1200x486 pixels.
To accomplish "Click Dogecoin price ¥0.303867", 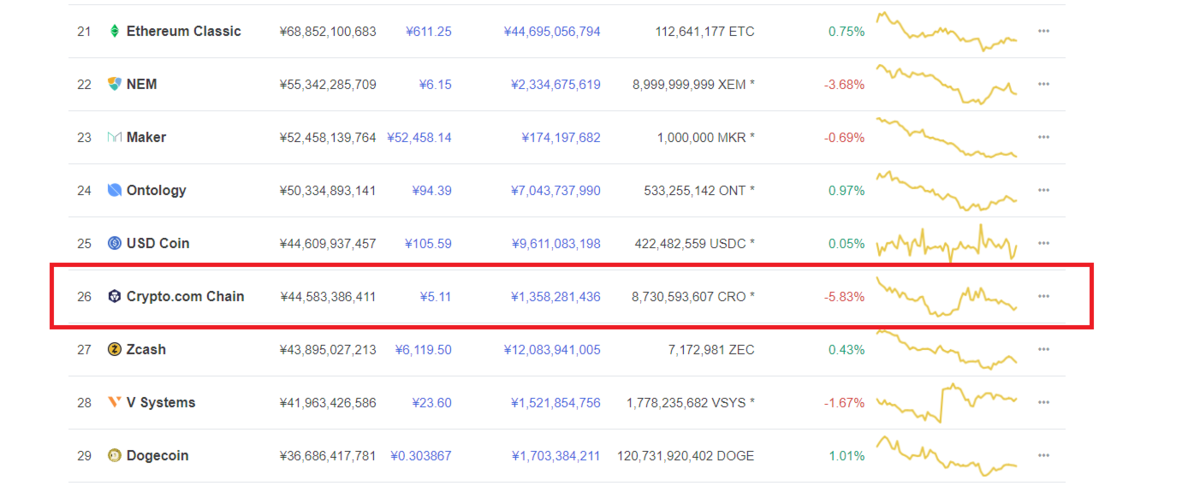I will 420,455.
